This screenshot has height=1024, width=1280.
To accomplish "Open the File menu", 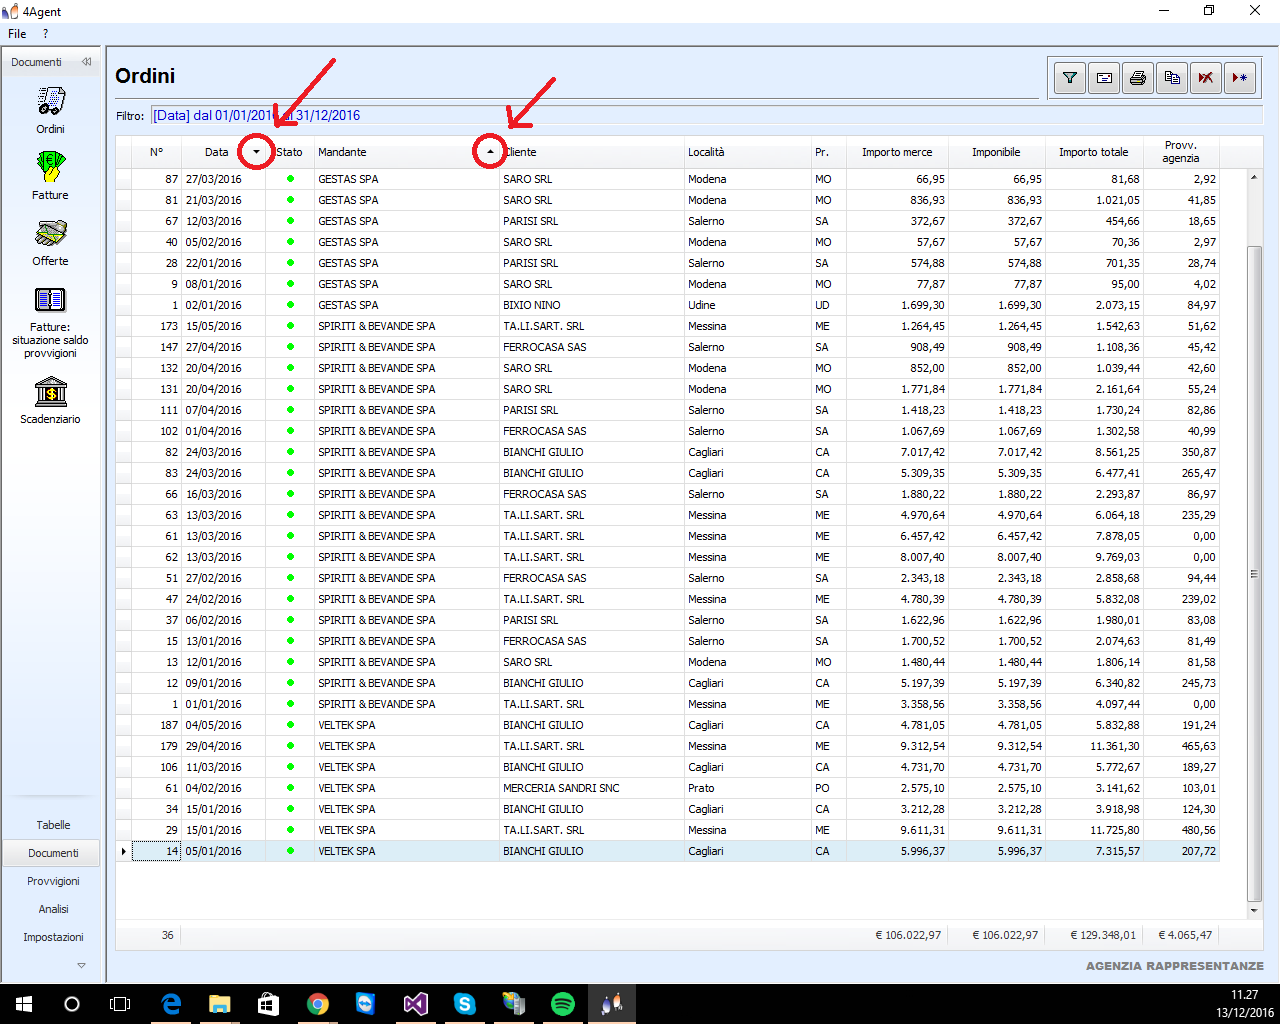I will [17, 34].
